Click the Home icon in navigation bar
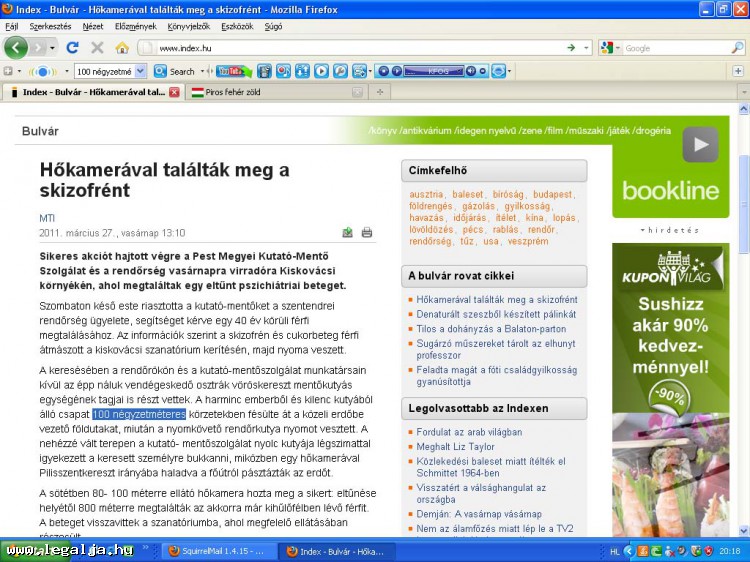The width and height of the screenshot is (750, 562). [x=122, y=47]
